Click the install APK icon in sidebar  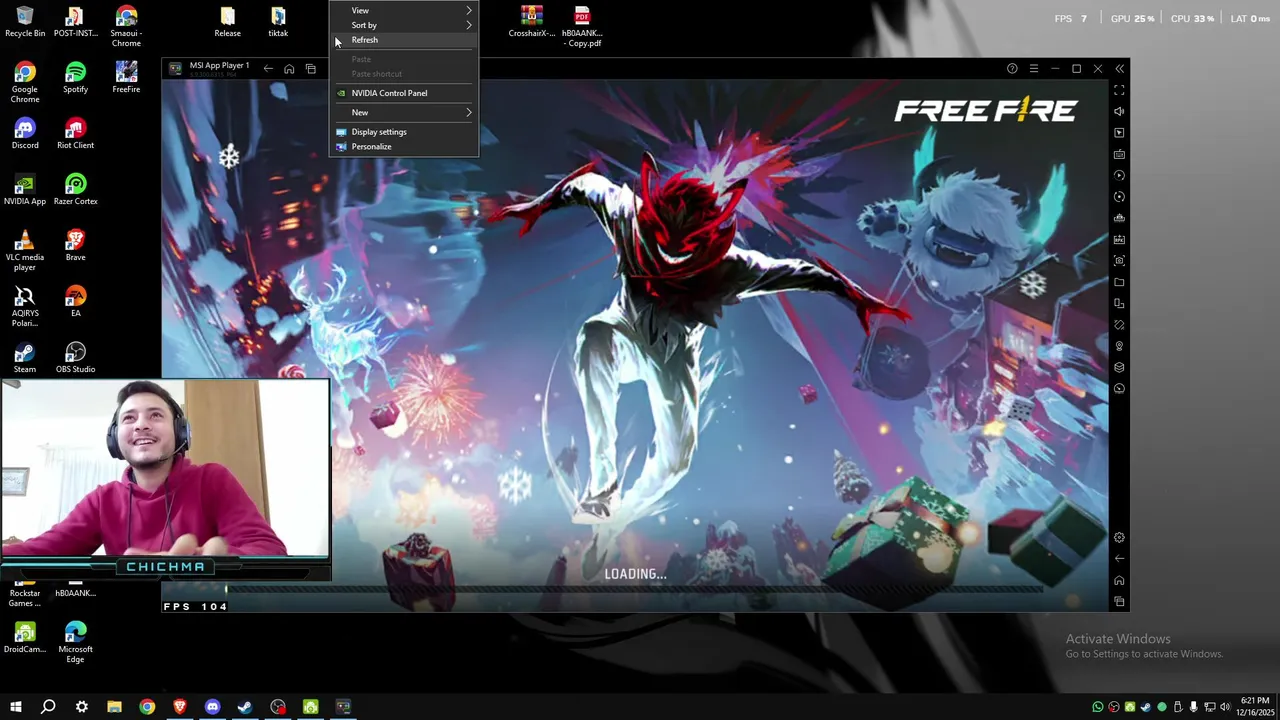point(1119,240)
